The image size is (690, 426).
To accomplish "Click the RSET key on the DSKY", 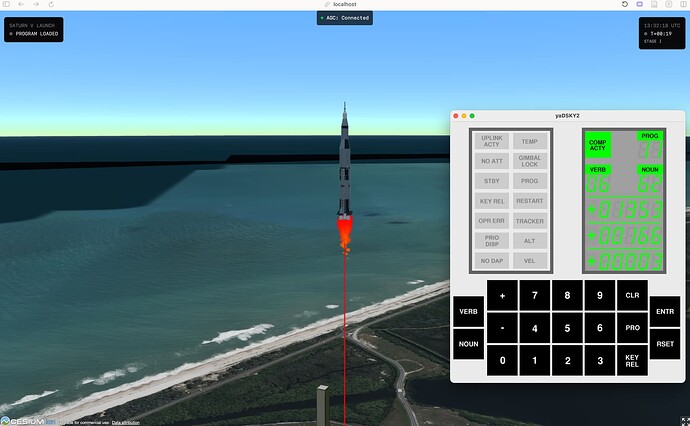I will 665,344.
